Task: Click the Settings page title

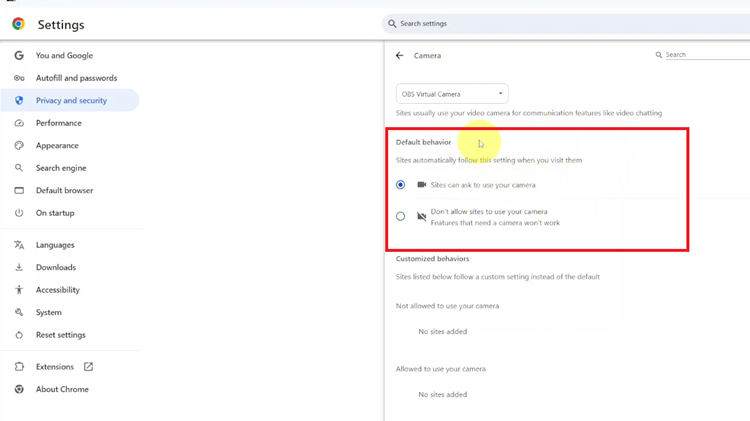Action: coord(61,25)
